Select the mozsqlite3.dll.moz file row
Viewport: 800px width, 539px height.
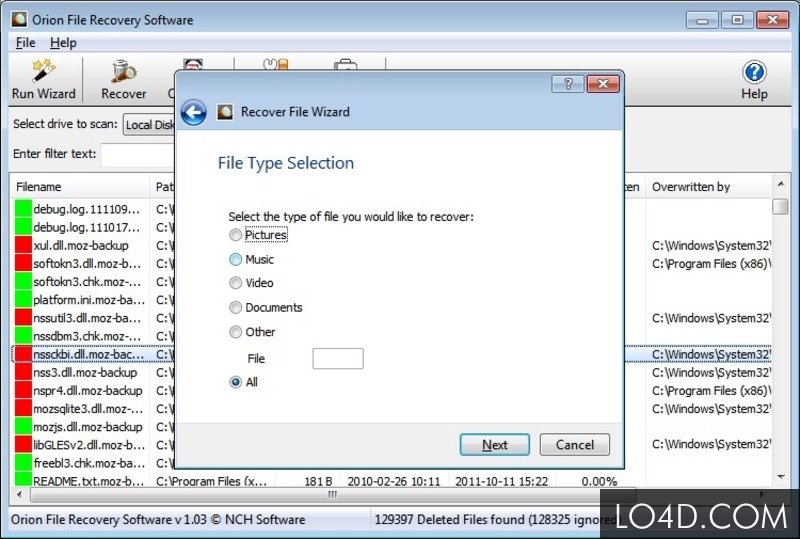(x=92, y=409)
